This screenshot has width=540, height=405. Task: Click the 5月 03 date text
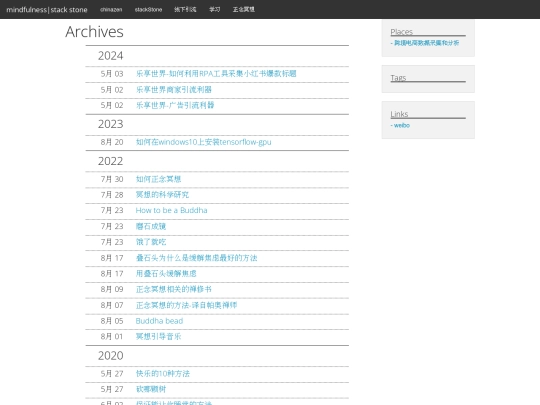(x=112, y=74)
